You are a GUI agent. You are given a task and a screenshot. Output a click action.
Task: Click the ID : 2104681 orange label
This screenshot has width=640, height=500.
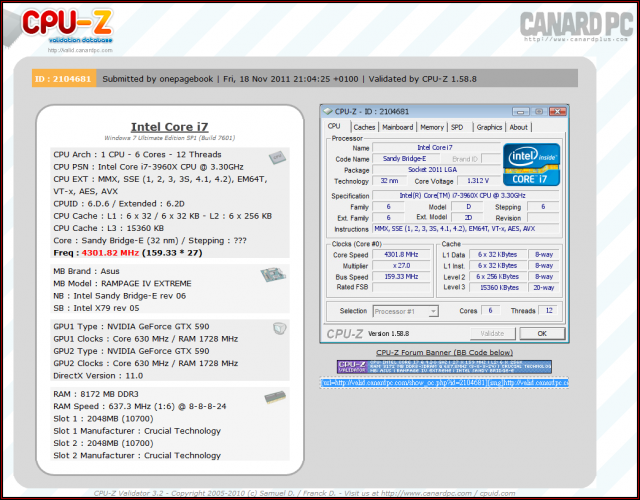pos(64,79)
